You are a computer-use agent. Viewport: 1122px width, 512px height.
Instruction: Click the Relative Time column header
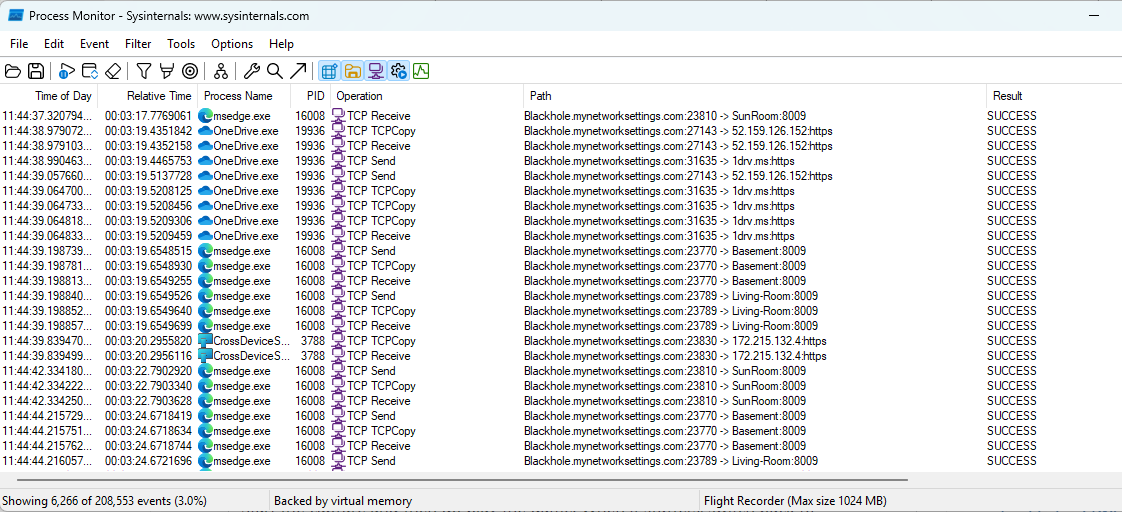147,96
